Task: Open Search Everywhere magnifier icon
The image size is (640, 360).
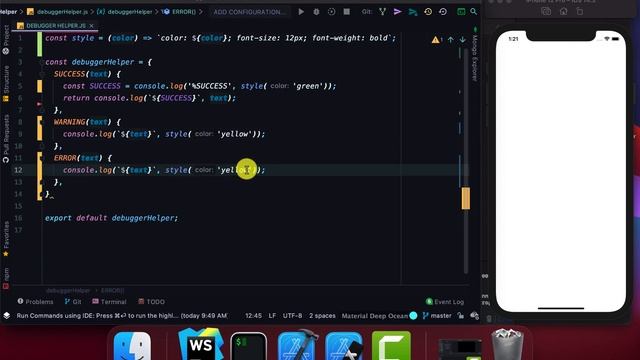Action: [x=473, y=12]
